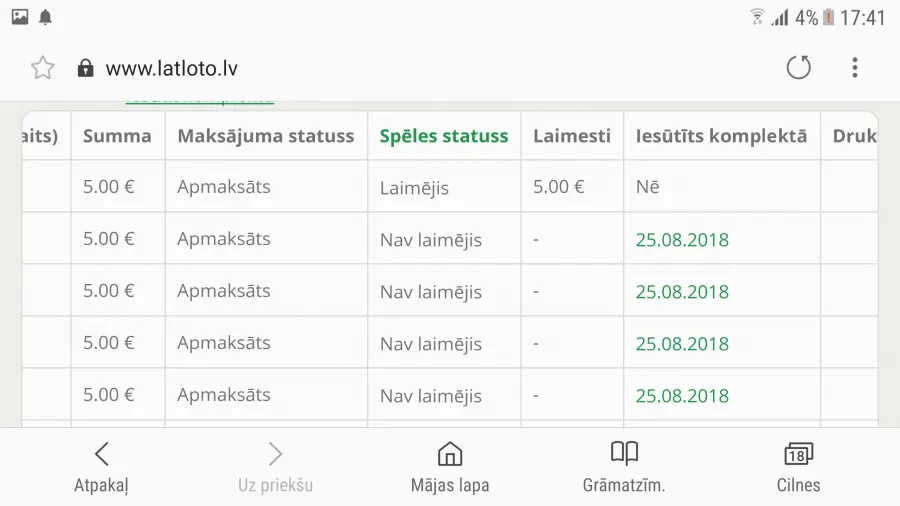Select the Maksājuma statuss column header
Viewport: 900px width, 506px height.
[x=266, y=136]
